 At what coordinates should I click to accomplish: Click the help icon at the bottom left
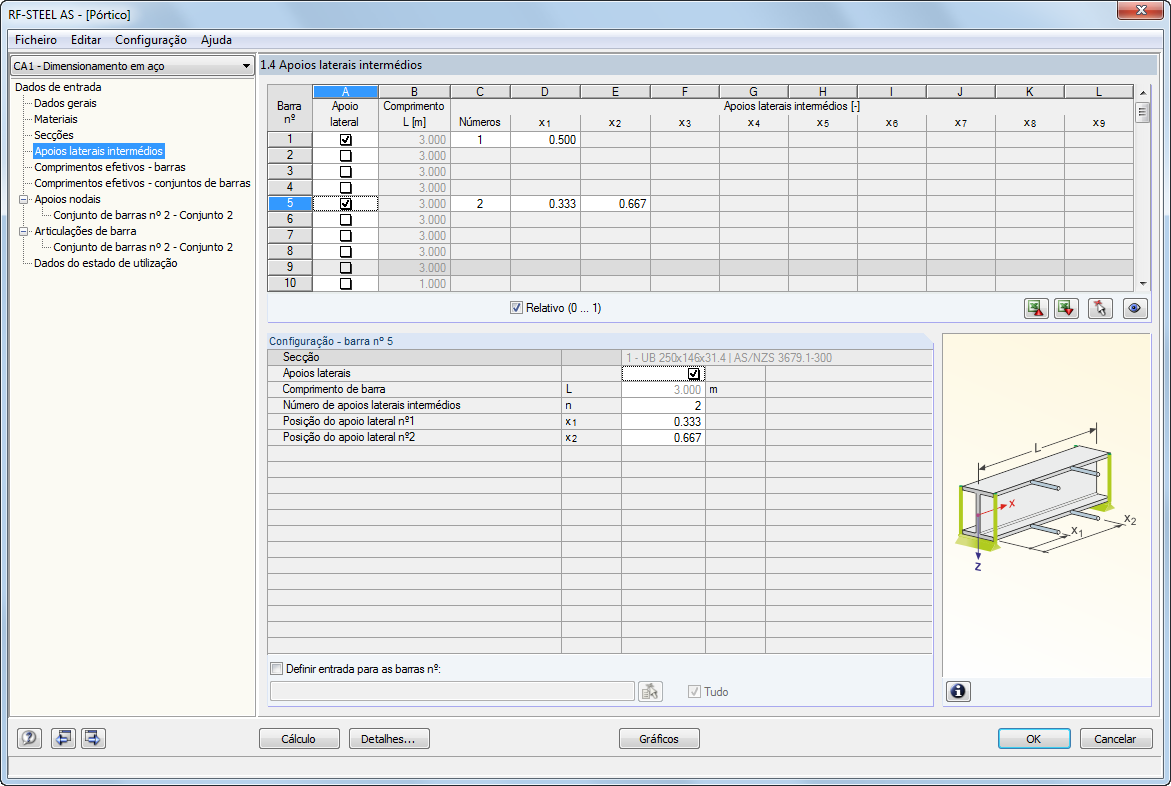[29, 738]
